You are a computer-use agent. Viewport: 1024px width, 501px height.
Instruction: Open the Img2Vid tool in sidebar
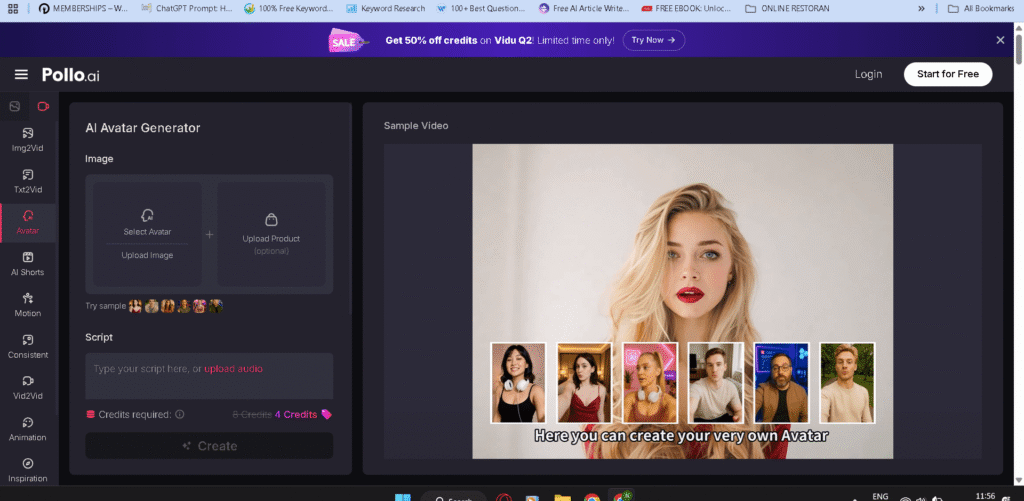click(27, 138)
